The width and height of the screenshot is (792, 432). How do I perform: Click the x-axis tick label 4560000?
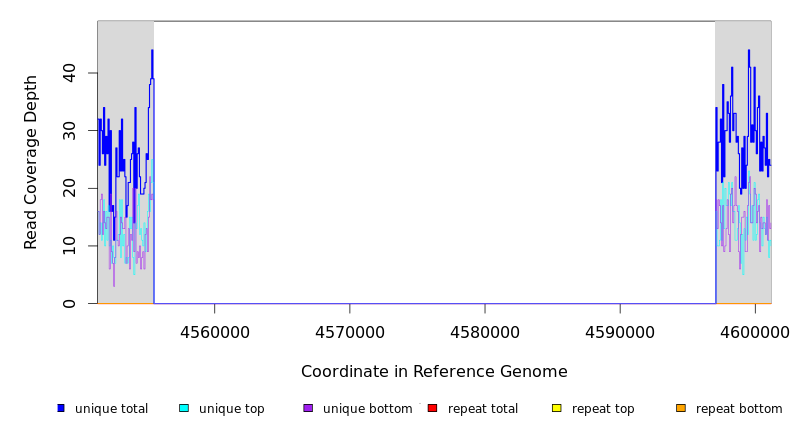pyautogui.click(x=214, y=331)
